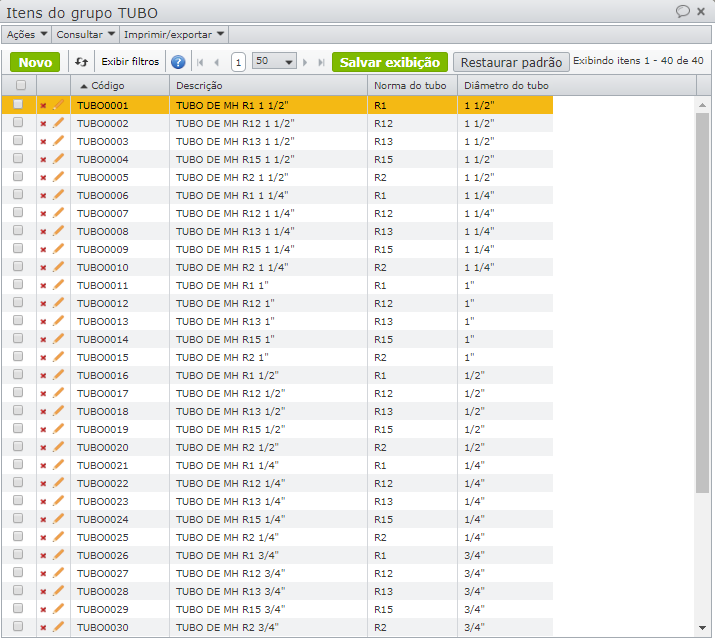Screen dimensions: 715x638
Task: Go to previous page arrow icon
Action: (217, 62)
